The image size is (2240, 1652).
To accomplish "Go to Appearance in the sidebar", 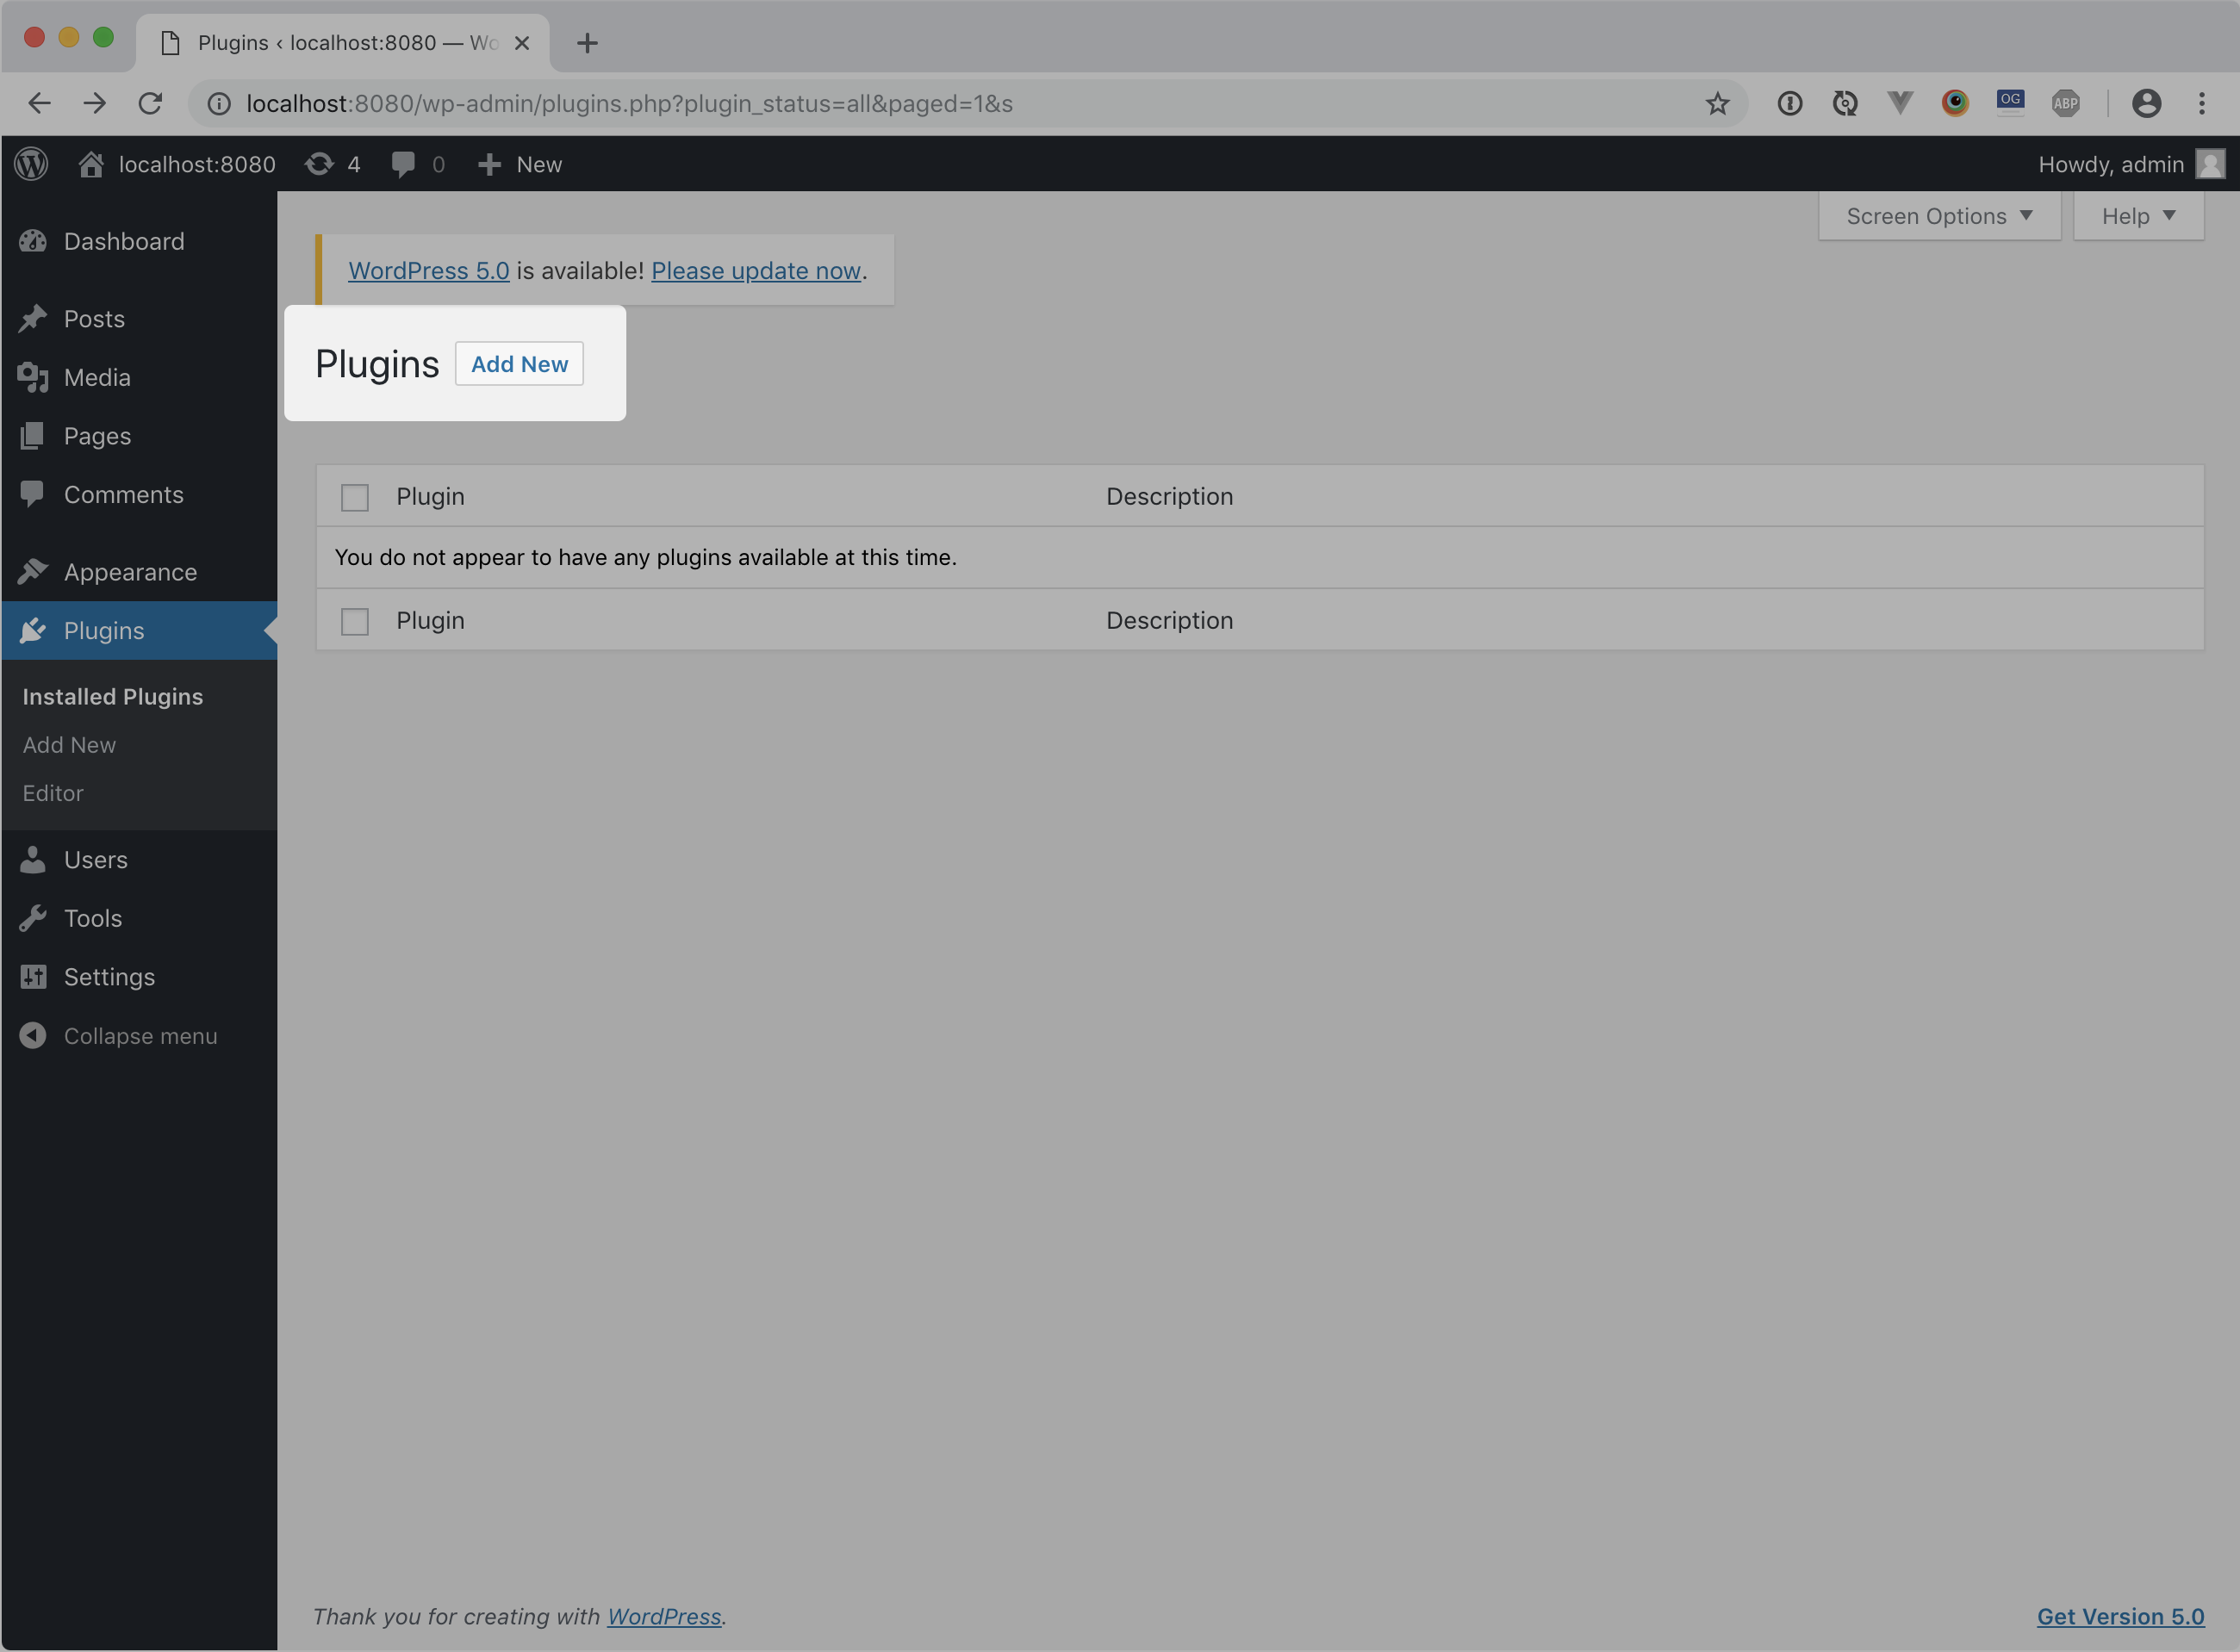I will 130,572.
